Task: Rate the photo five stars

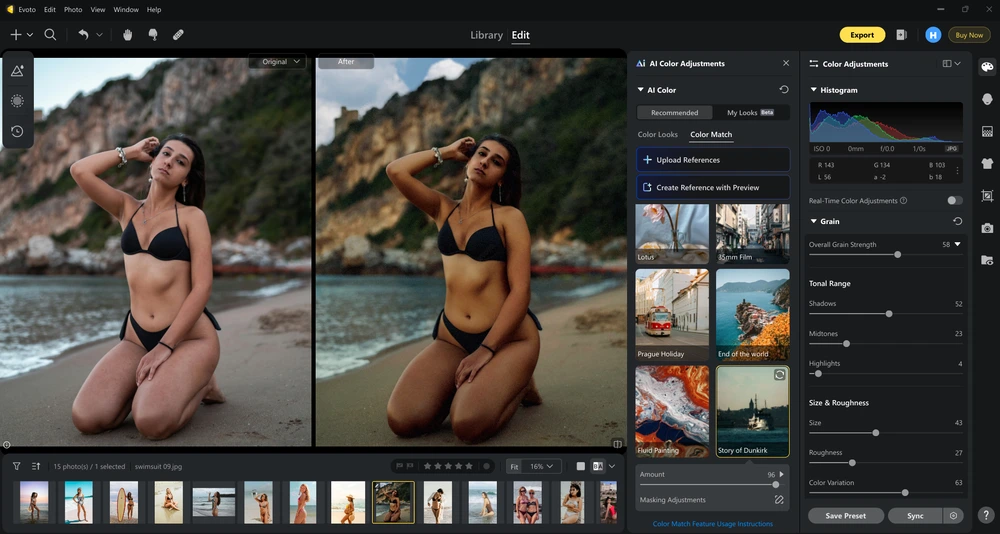Action: (x=469, y=466)
